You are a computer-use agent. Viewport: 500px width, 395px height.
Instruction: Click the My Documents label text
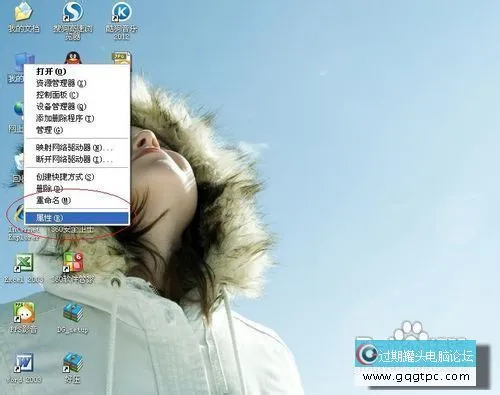click(x=24, y=29)
